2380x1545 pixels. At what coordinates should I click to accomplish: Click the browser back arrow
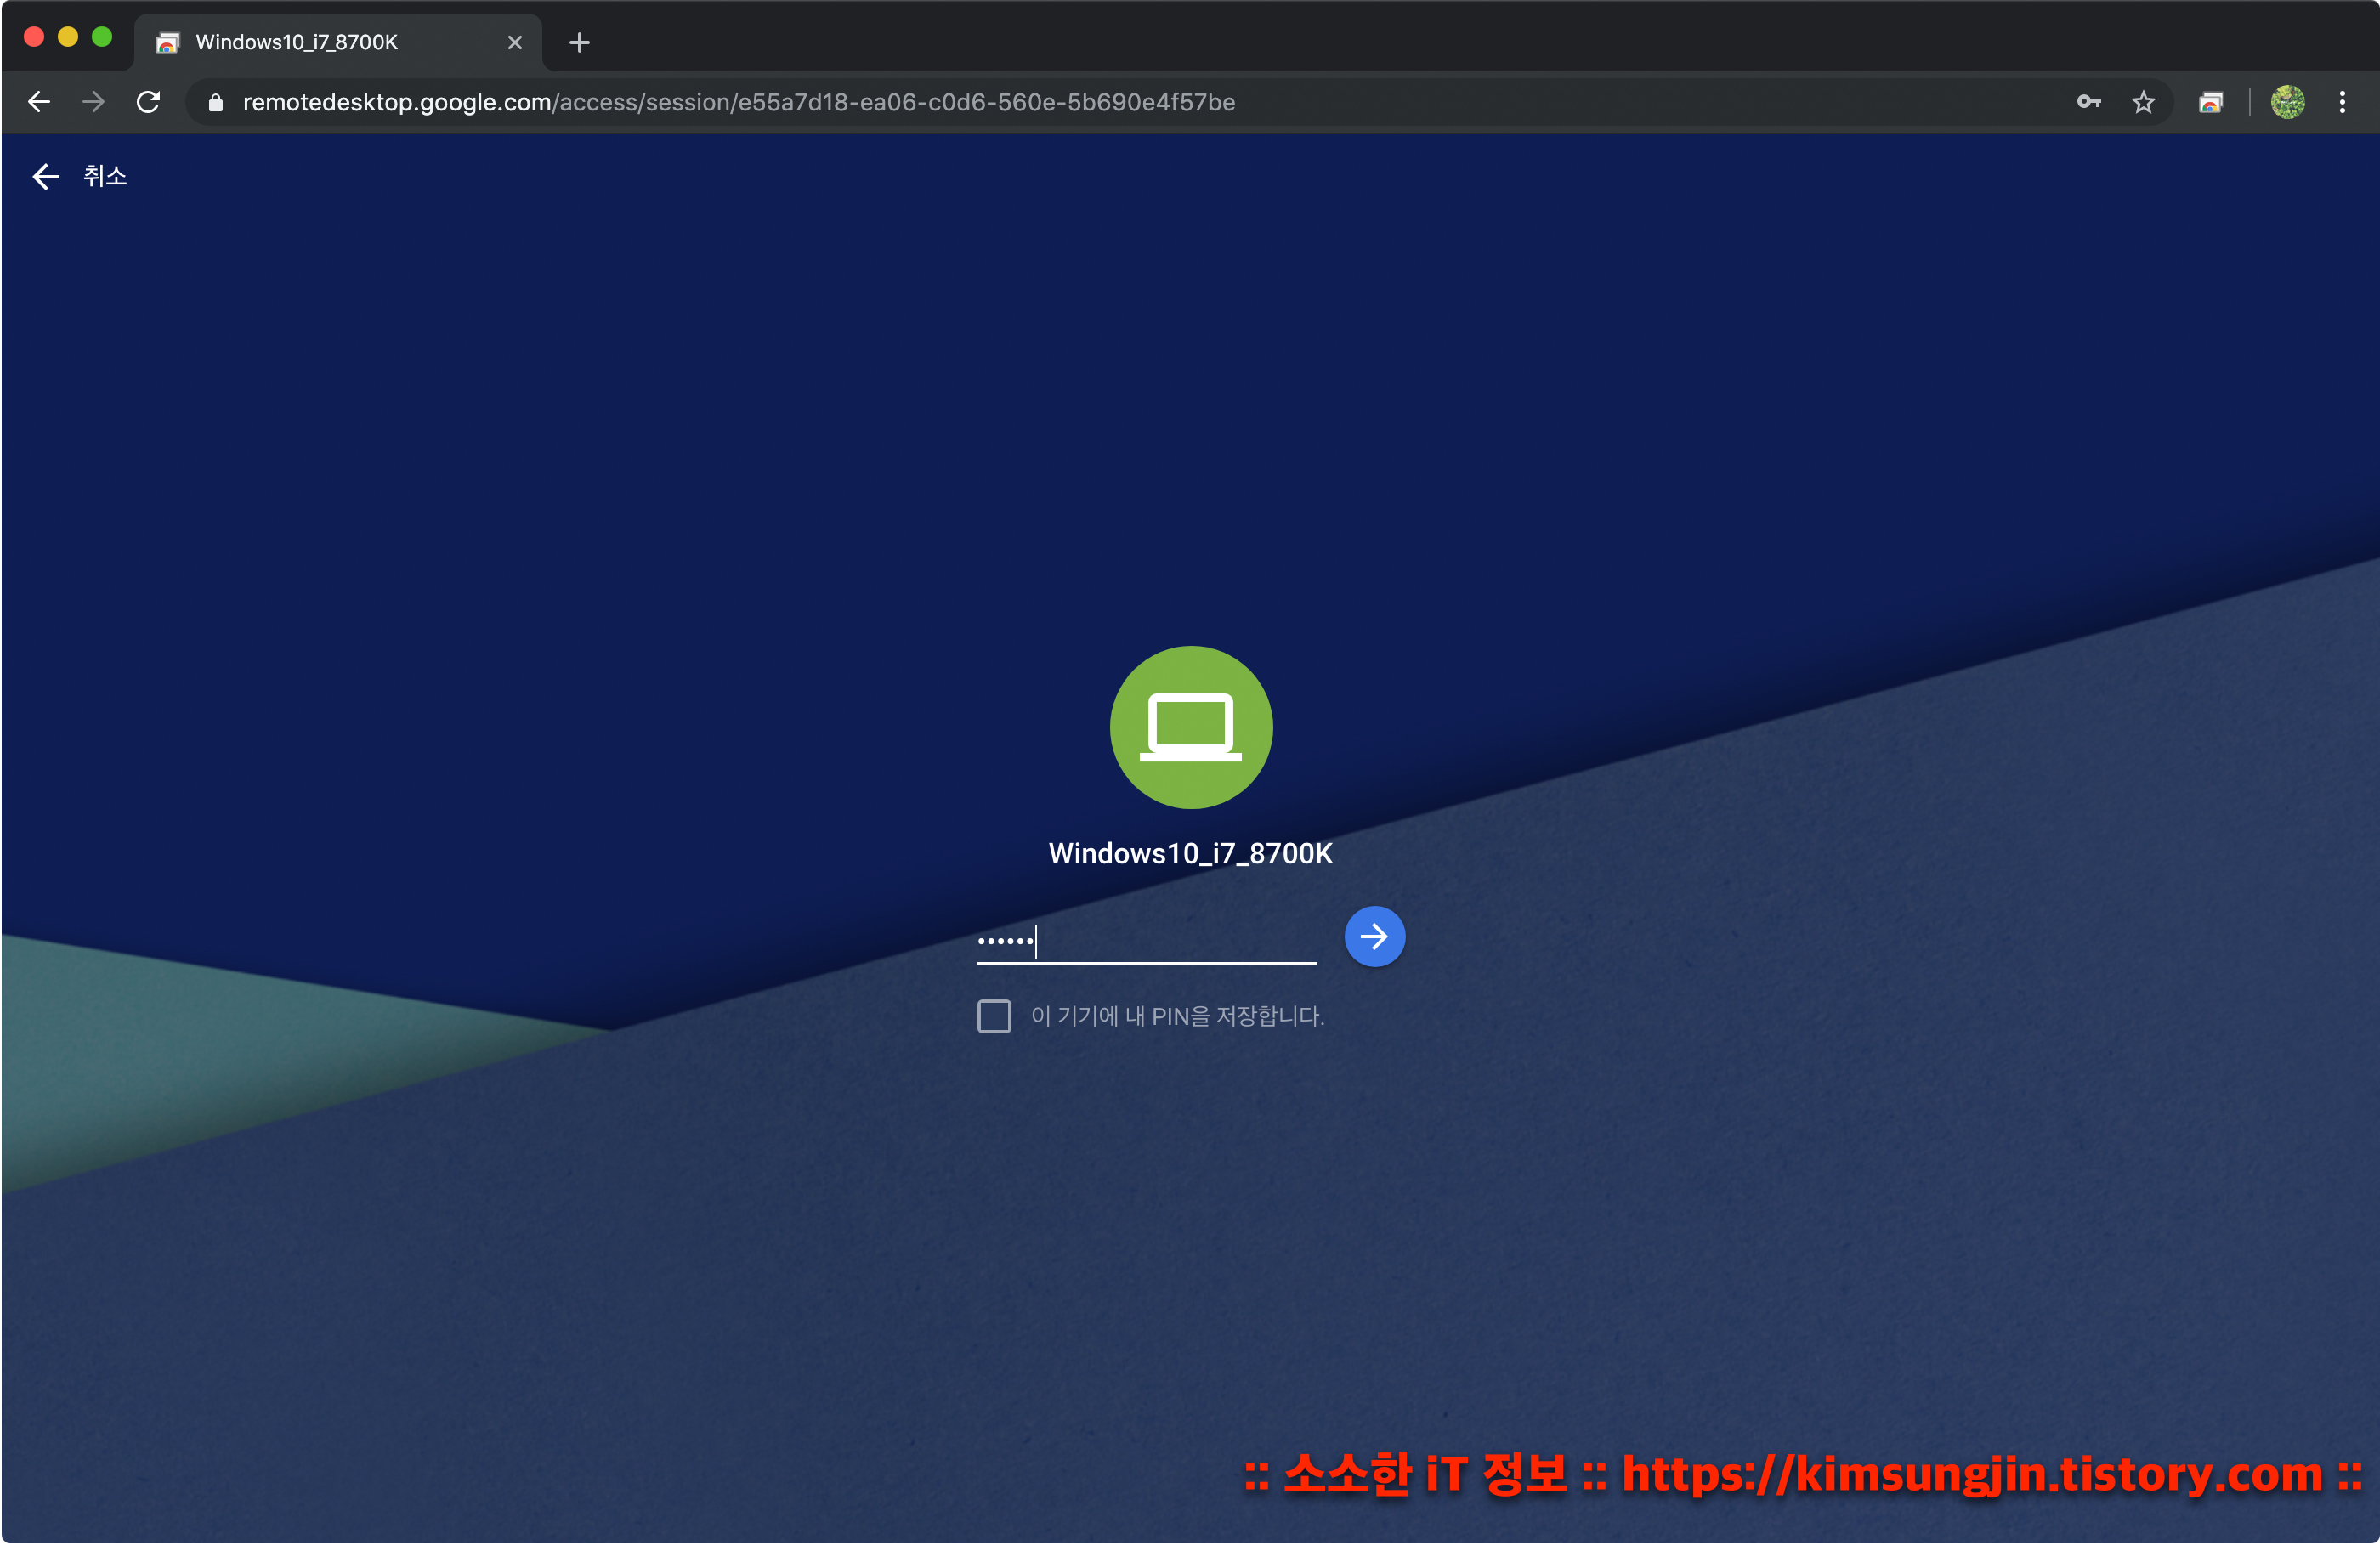(39, 102)
